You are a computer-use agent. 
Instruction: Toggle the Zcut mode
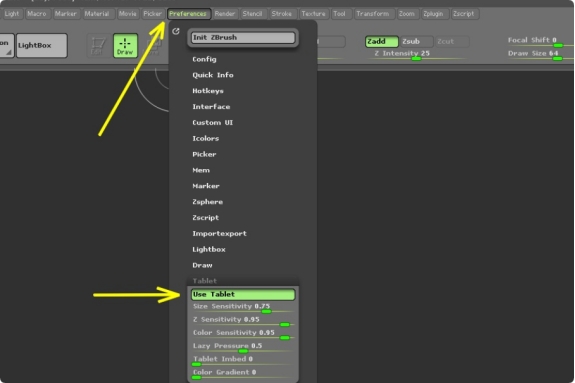pyautogui.click(x=452, y=41)
